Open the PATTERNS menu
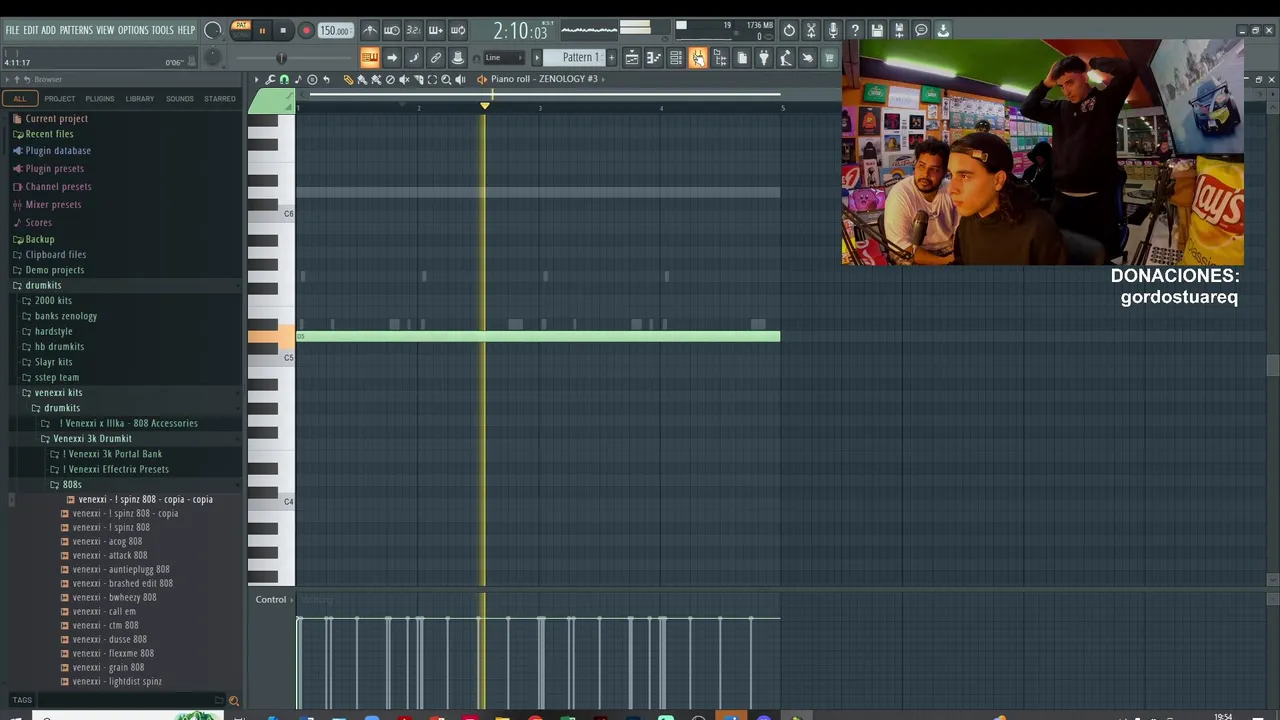 [x=76, y=30]
